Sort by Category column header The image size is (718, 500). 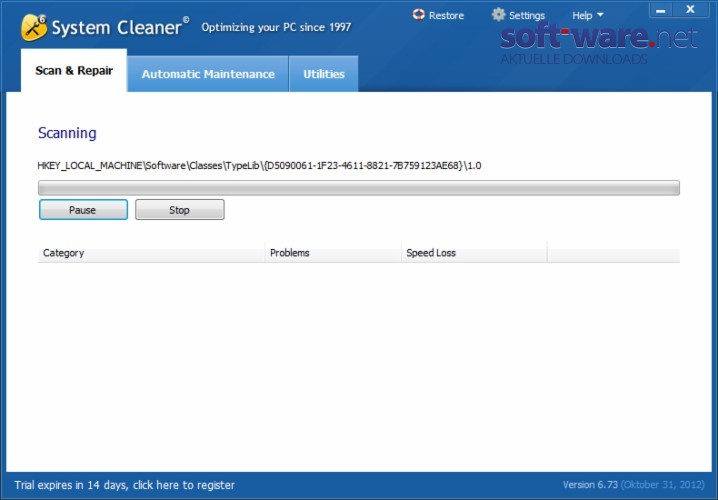(151, 253)
